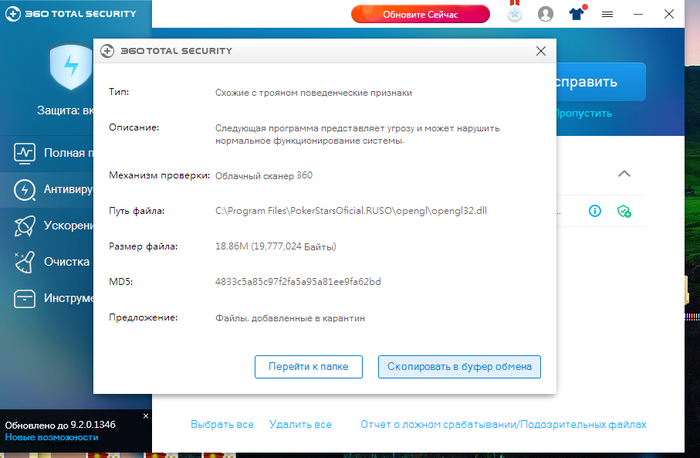Click the Обновлено до 9.2.0.1346 text
The width and height of the screenshot is (700, 458).
[x=60, y=425]
